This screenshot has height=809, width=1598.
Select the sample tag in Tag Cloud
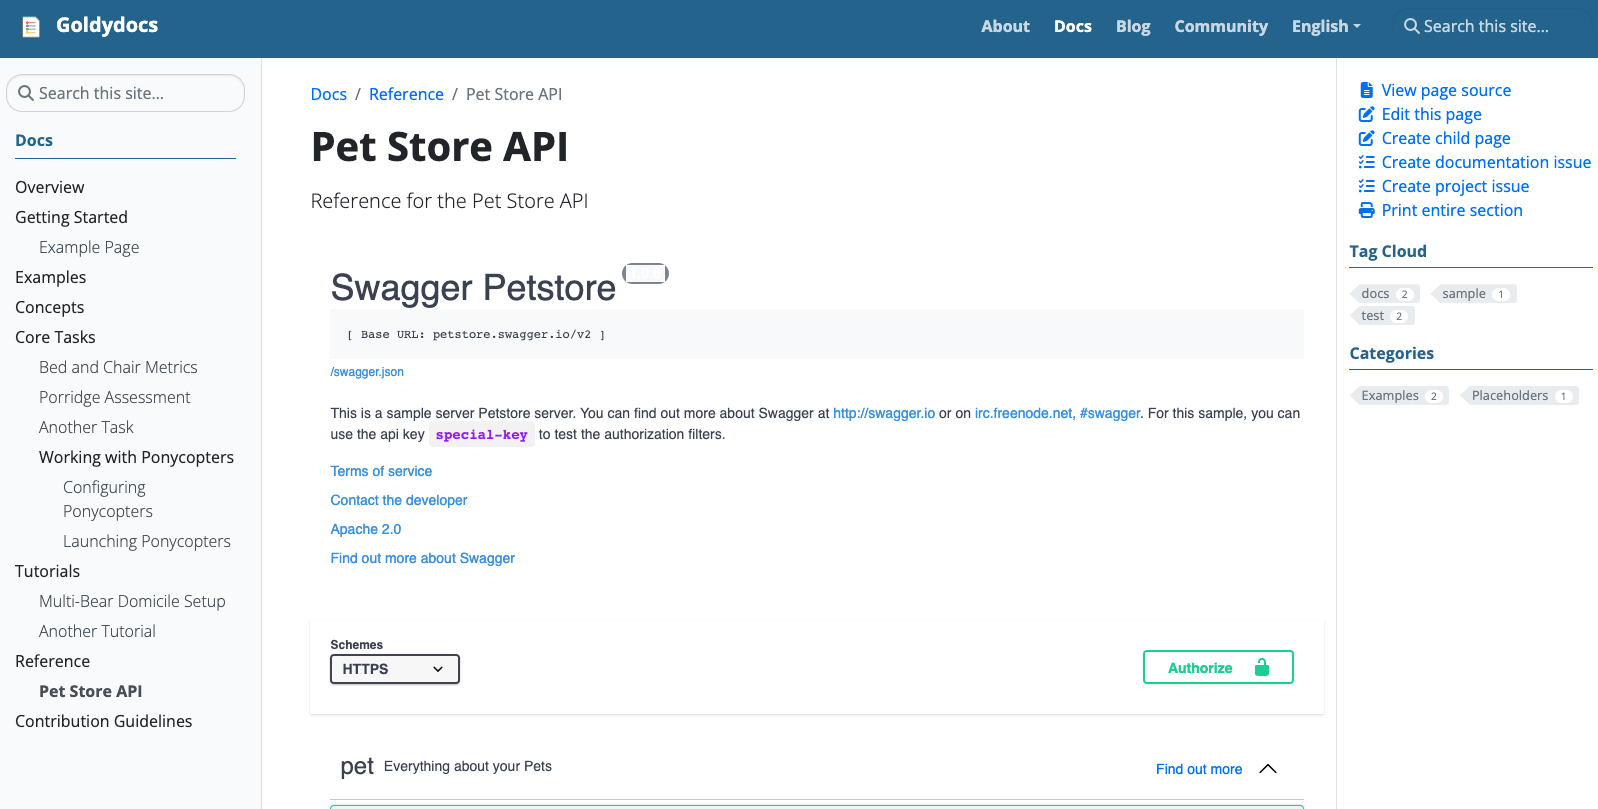1474,293
